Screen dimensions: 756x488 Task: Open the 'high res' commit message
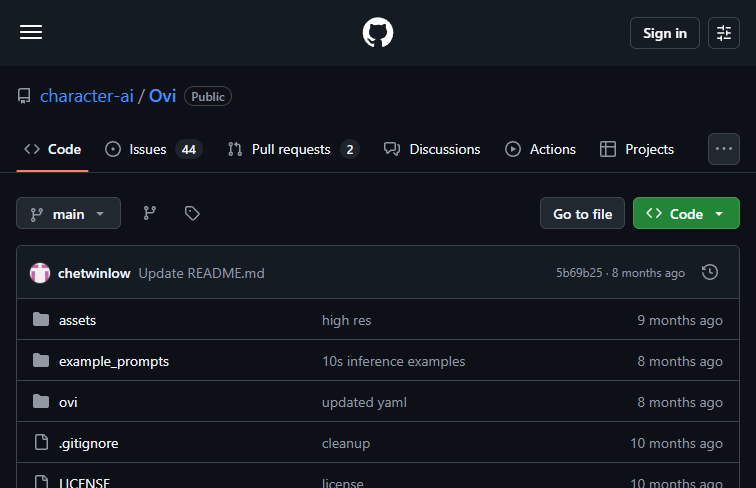[x=346, y=320]
